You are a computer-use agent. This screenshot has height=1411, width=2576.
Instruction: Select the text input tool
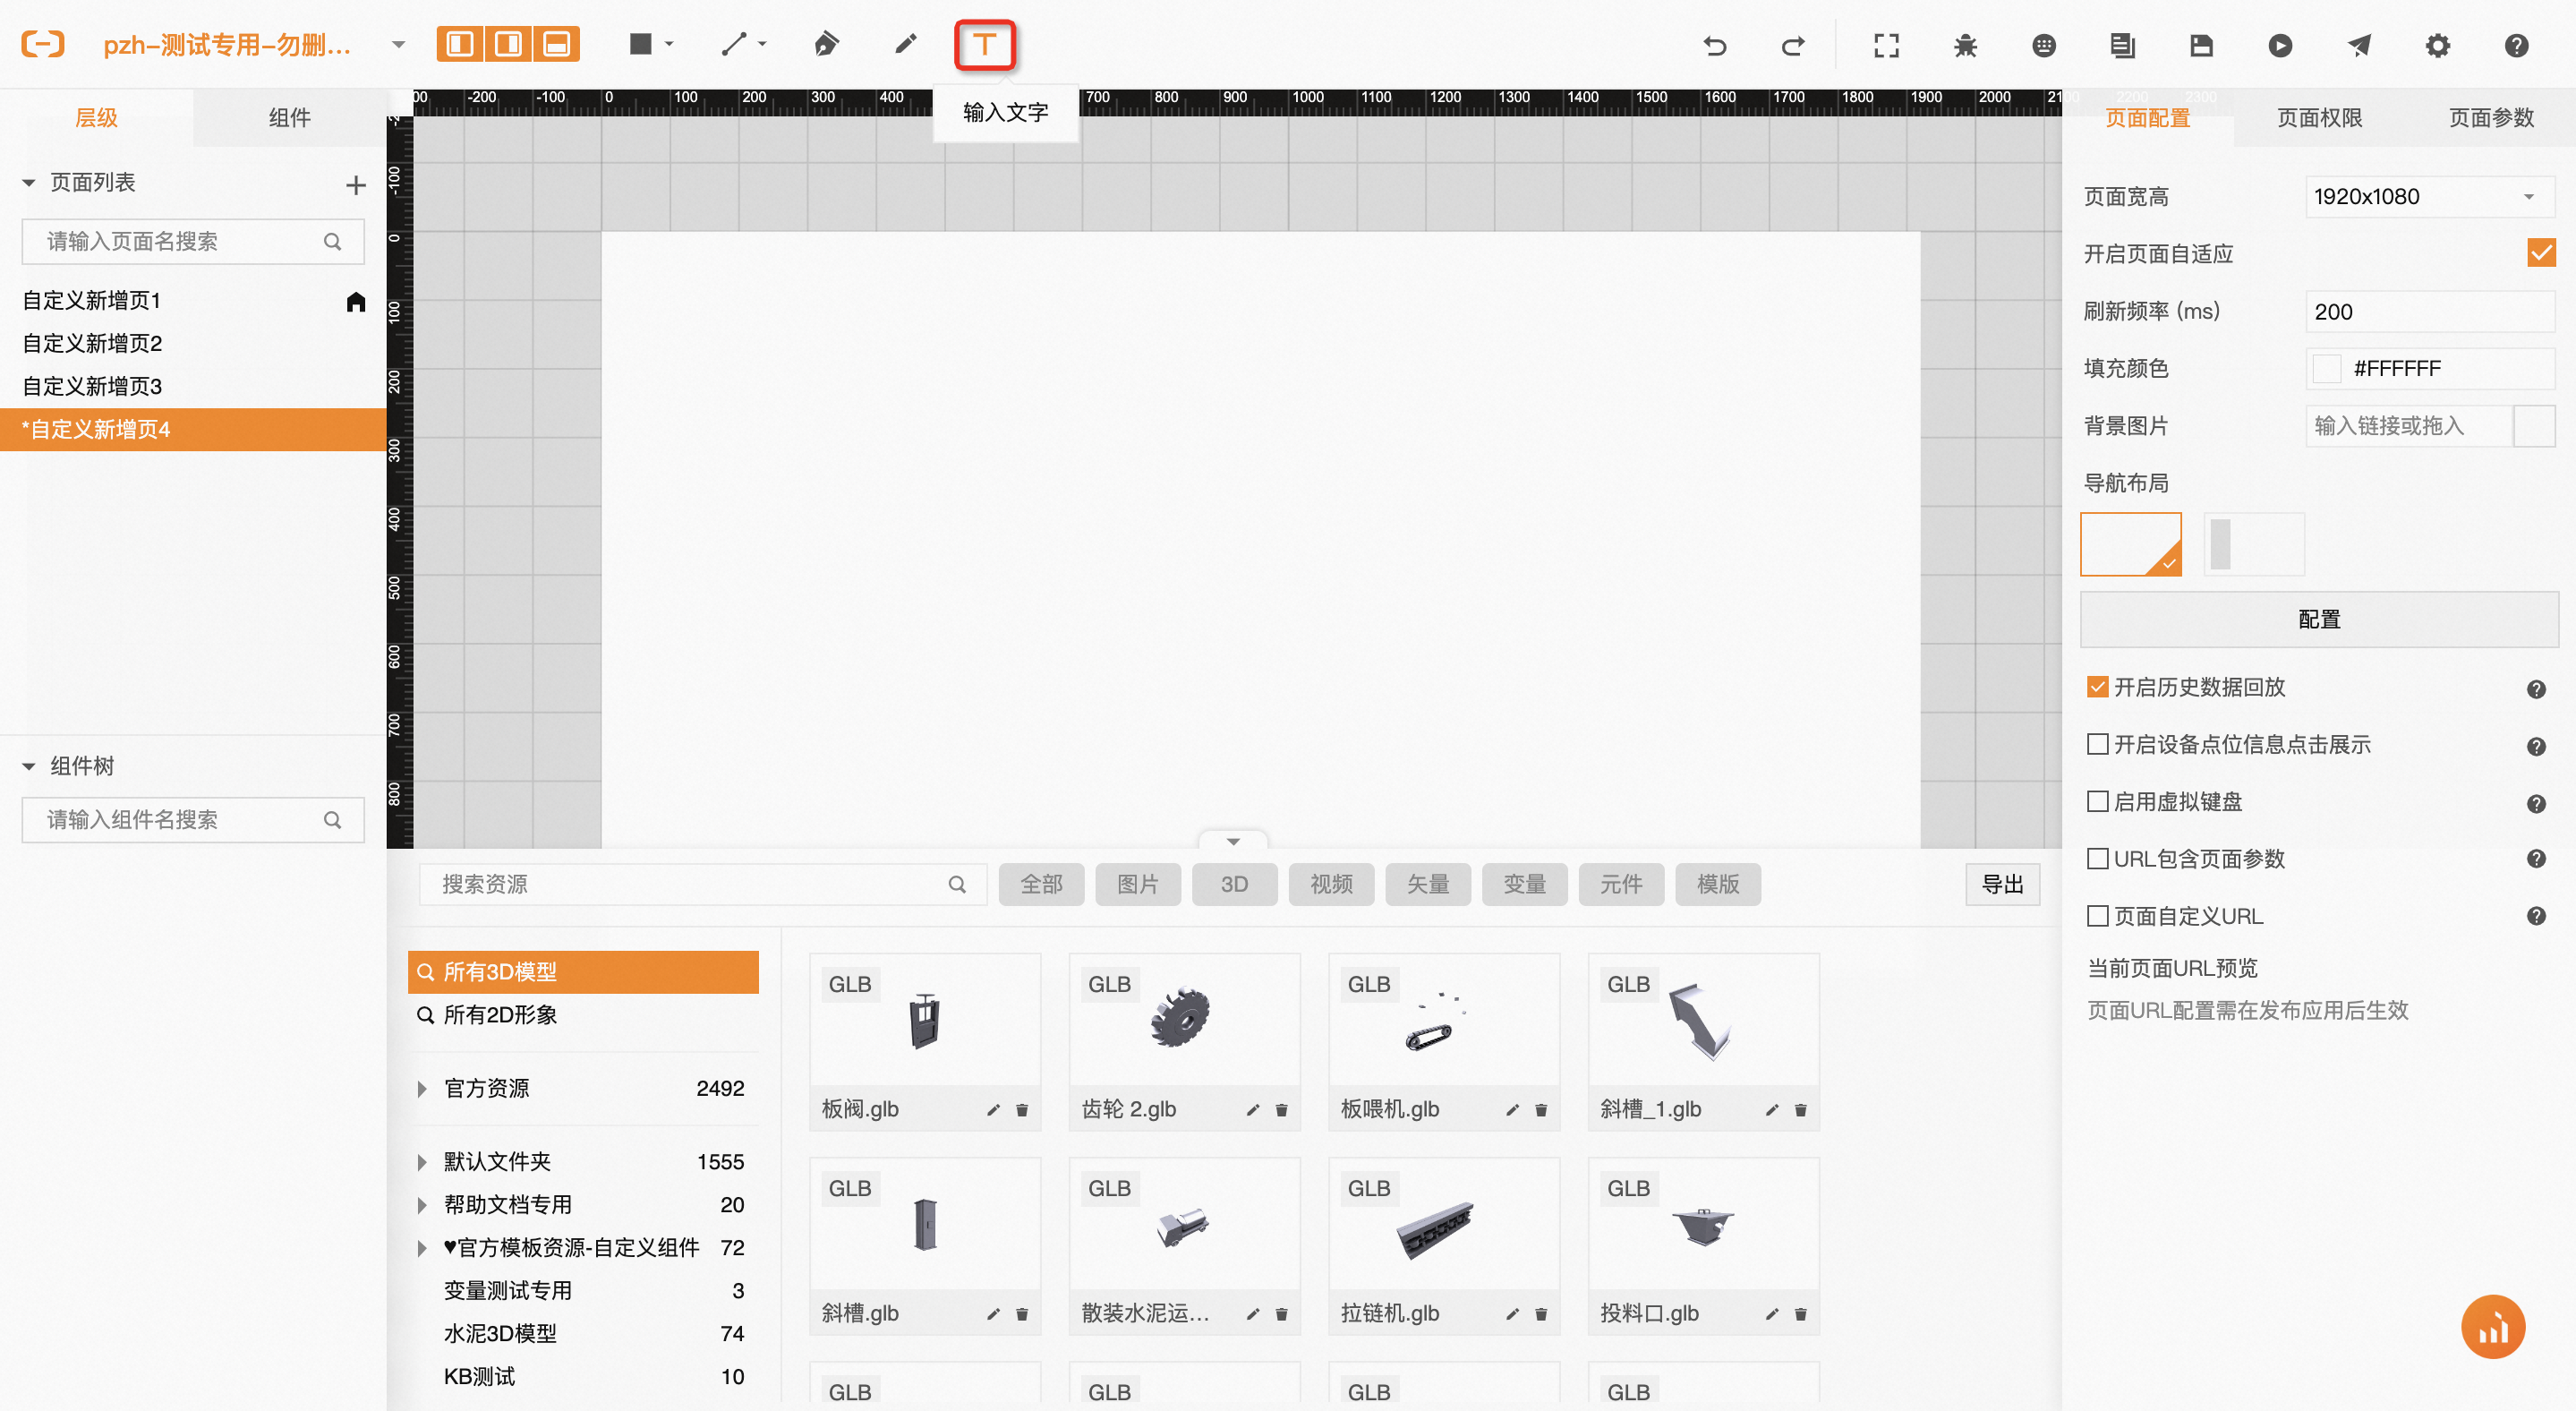(x=984, y=45)
